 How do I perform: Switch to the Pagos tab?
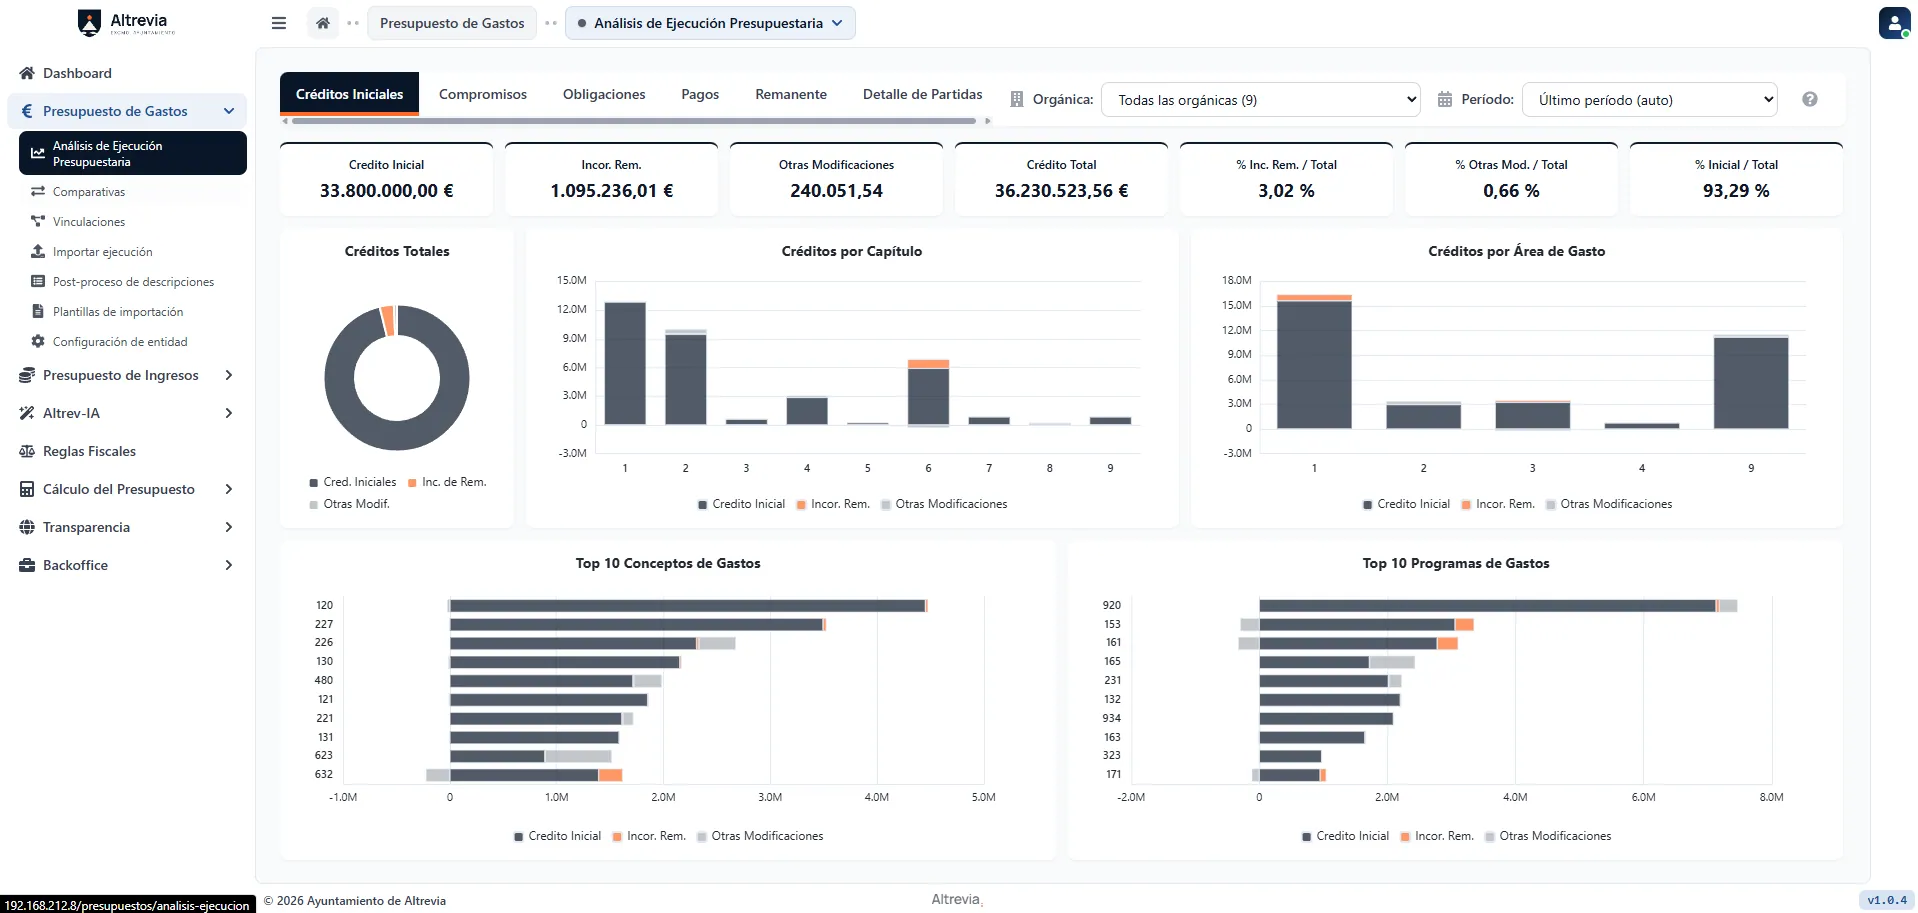(x=700, y=94)
